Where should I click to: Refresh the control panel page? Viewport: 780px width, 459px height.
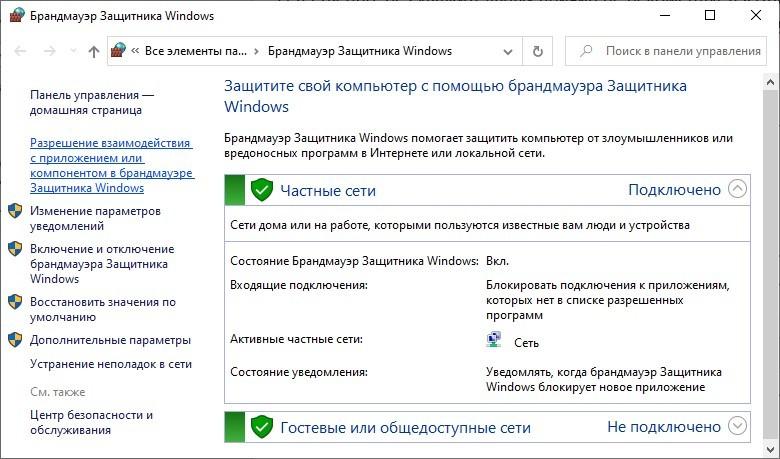point(538,51)
